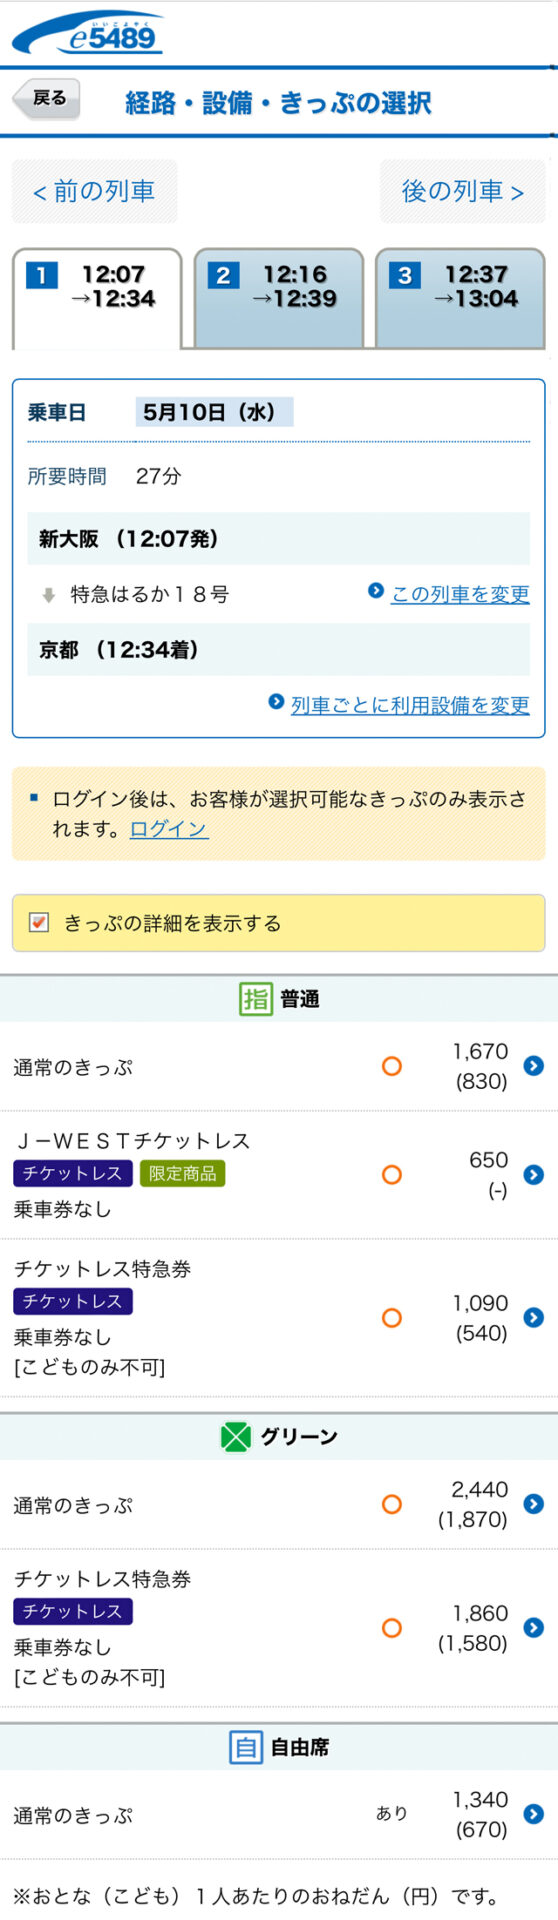Screen dimensions: 558x1920
Task: Select availability circle for グリーン 通常のきっぷ
Action: 392,1504
